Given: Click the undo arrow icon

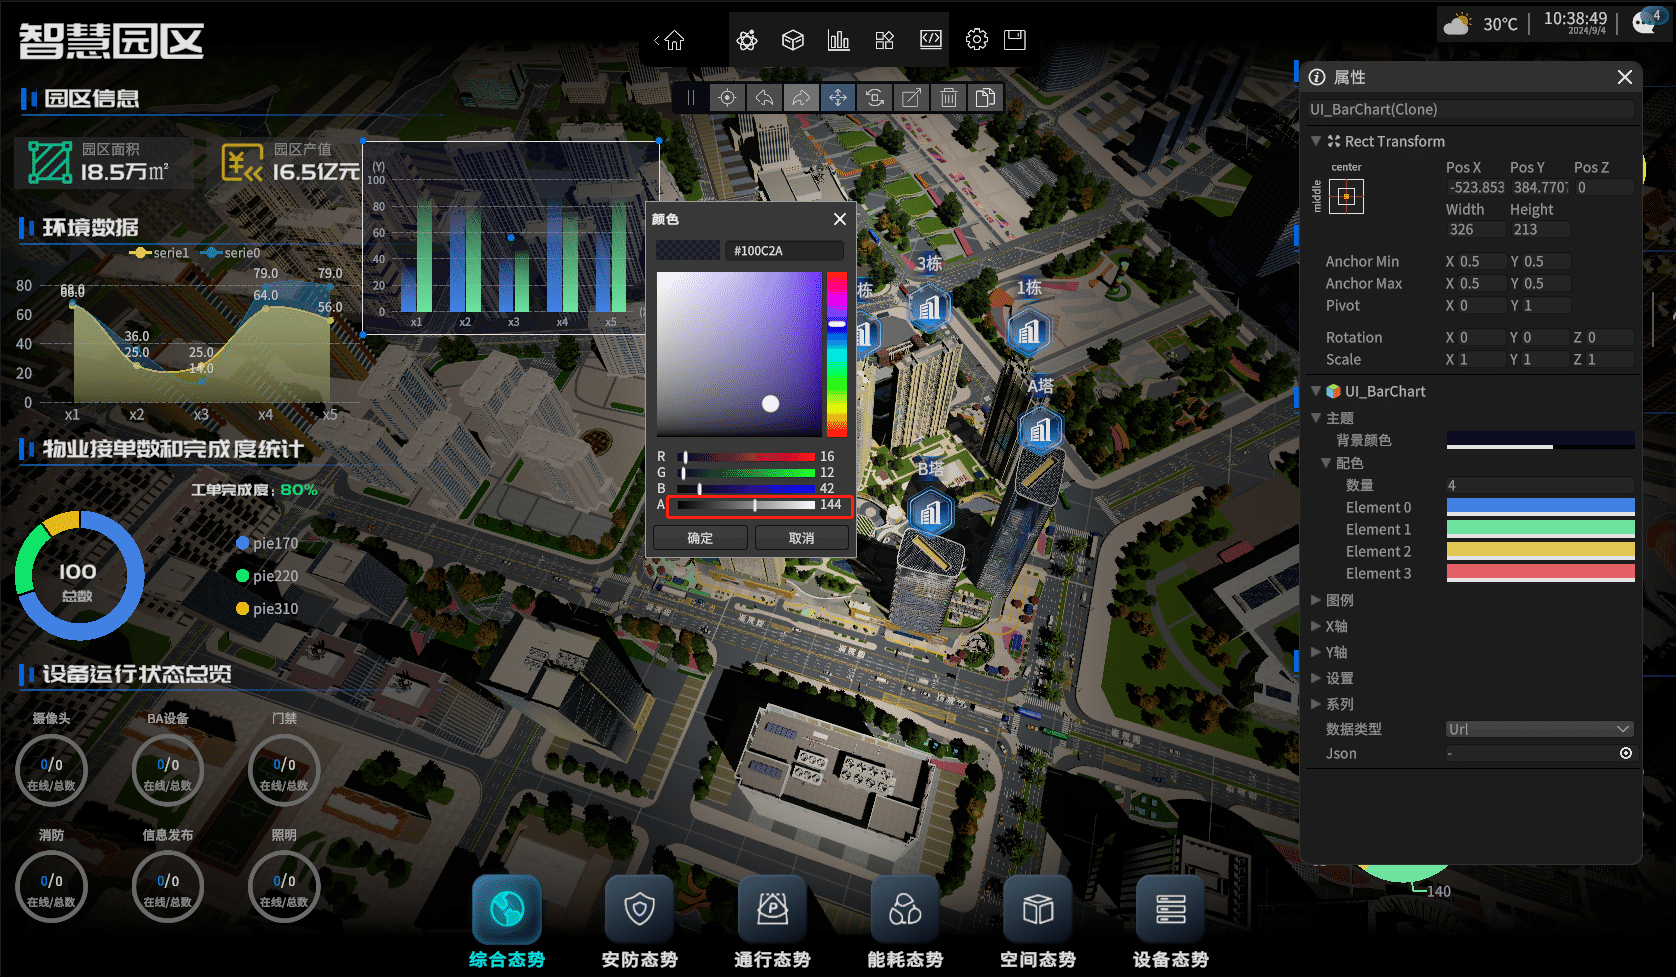Looking at the screenshot, I should pos(765,98).
